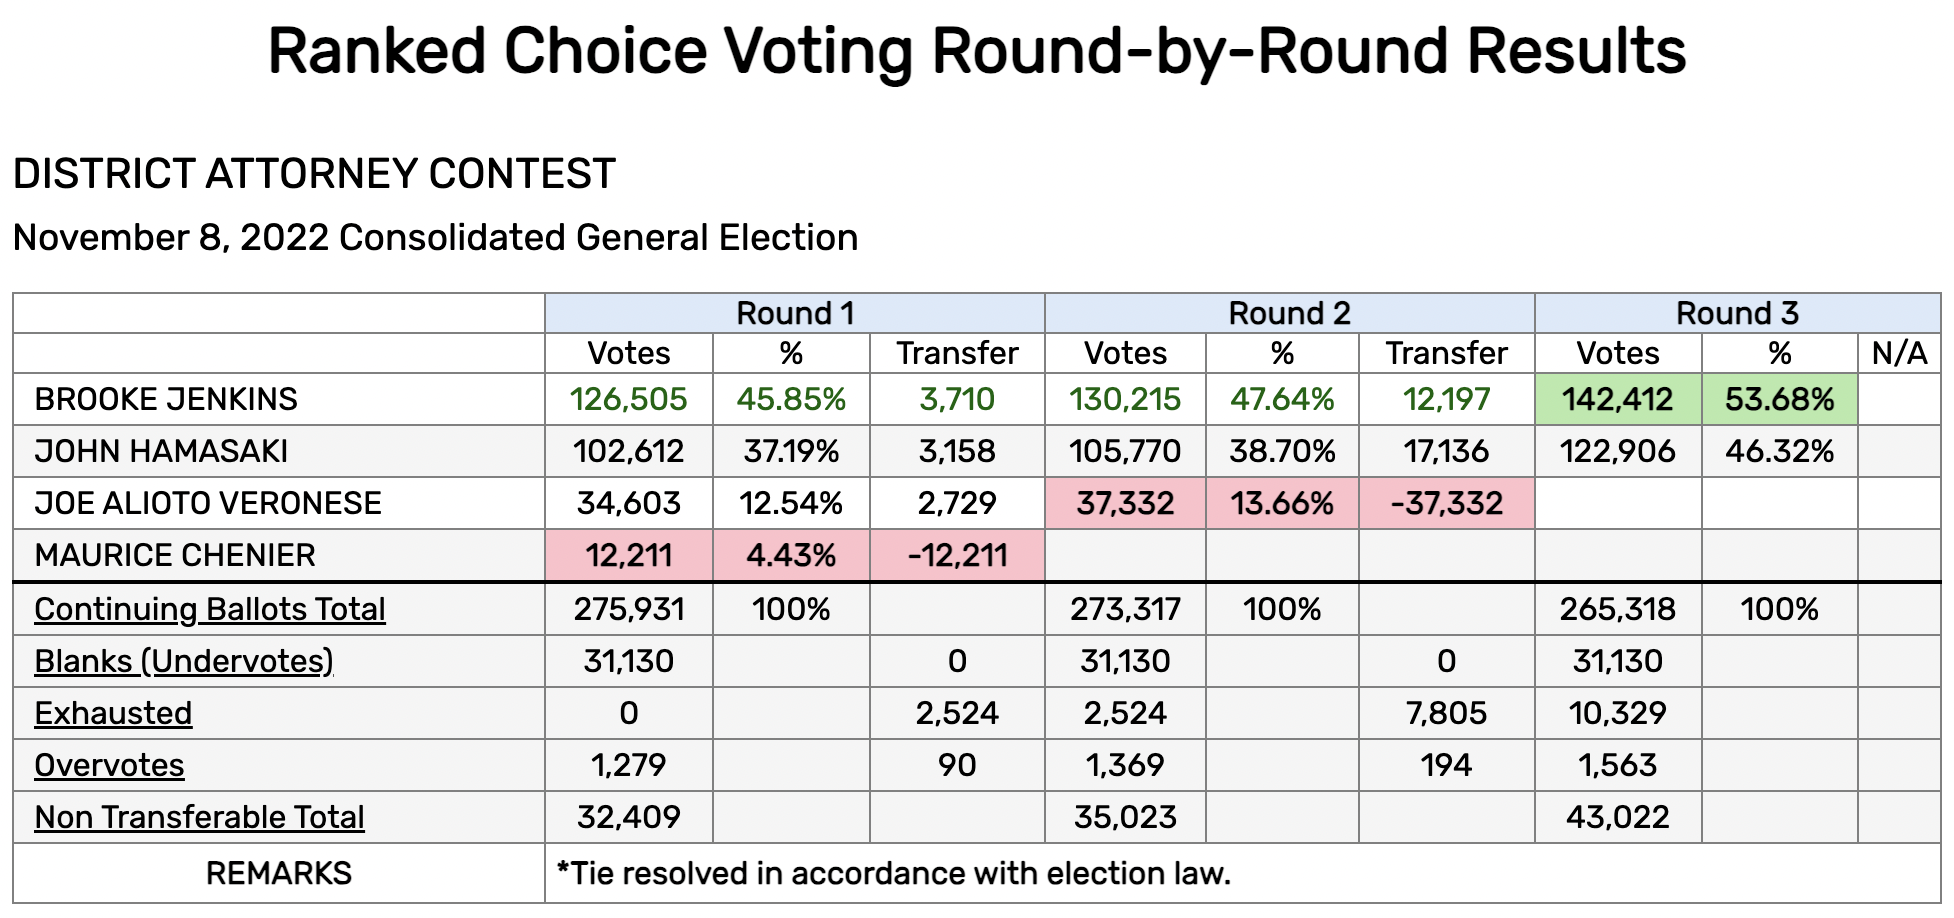Select the pink -37,332 transfer cell
The height and width of the screenshot is (918, 1954).
(x=1447, y=503)
